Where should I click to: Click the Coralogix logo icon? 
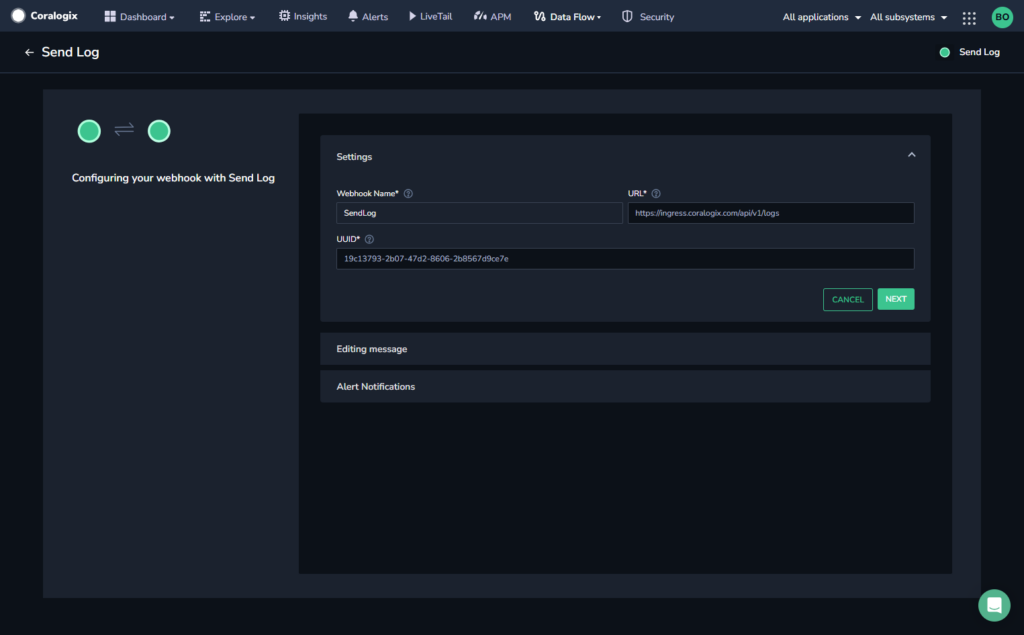pyautogui.click(x=18, y=16)
